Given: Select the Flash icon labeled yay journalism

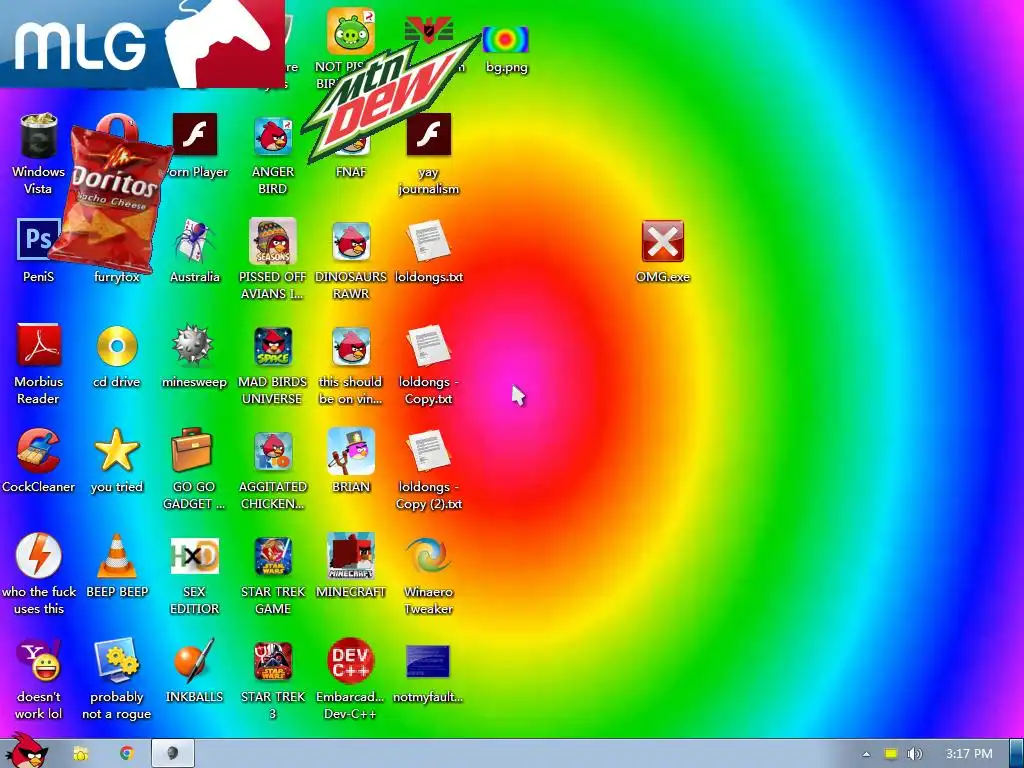Looking at the screenshot, I should [x=428, y=134].
